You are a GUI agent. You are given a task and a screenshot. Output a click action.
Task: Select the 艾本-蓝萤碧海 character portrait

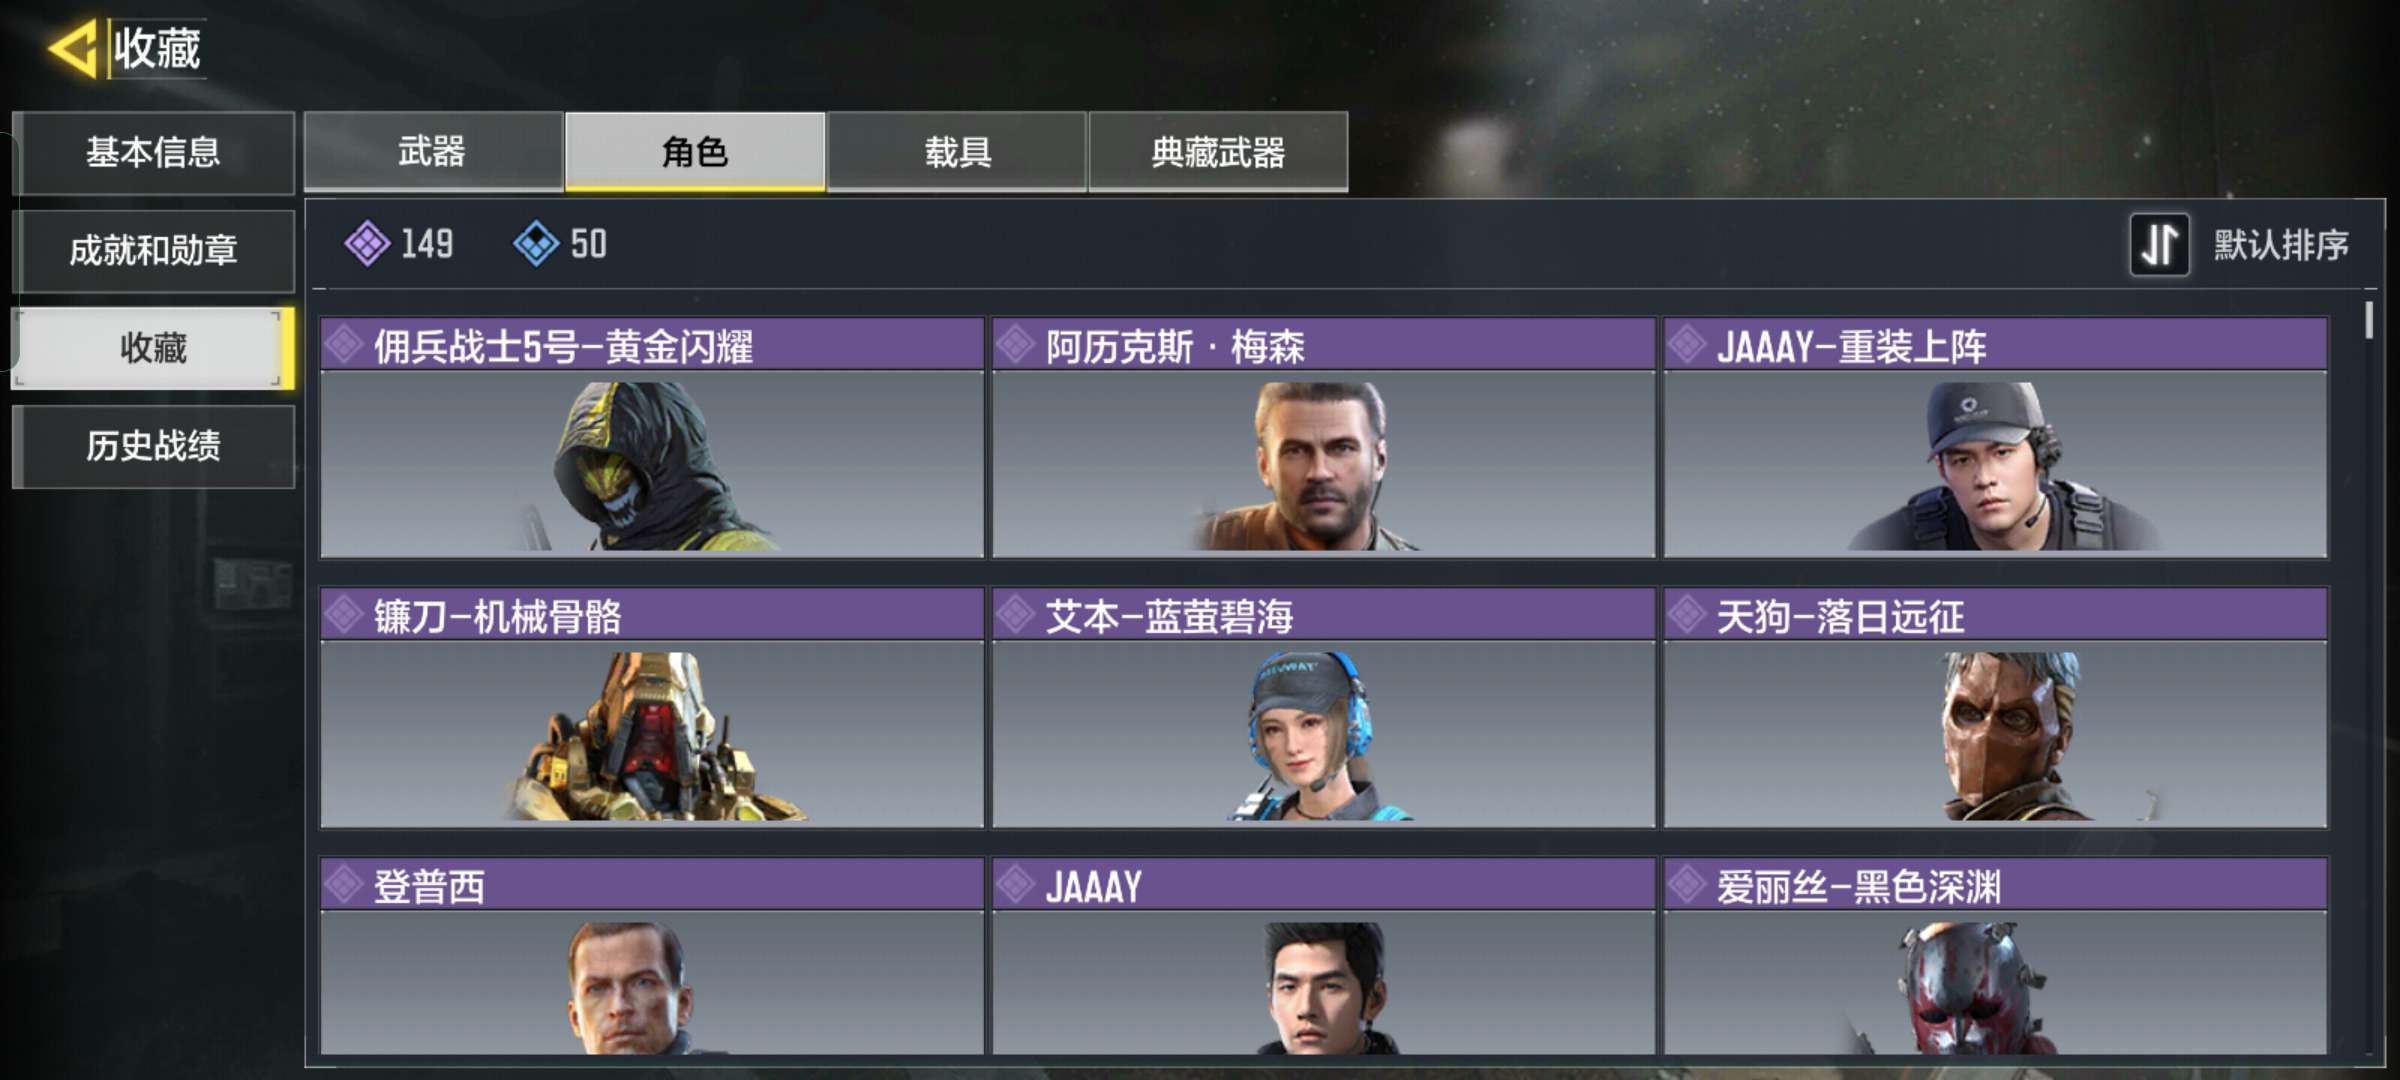coord(1323,734)
